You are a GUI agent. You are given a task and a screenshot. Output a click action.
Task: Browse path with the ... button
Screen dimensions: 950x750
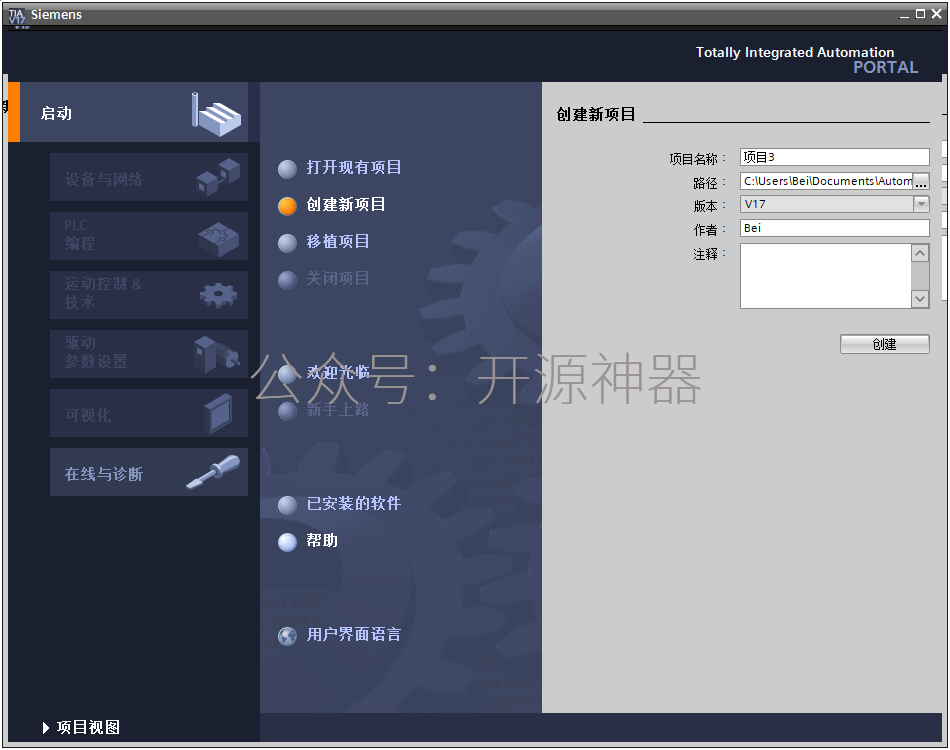(x=921, y=181)
